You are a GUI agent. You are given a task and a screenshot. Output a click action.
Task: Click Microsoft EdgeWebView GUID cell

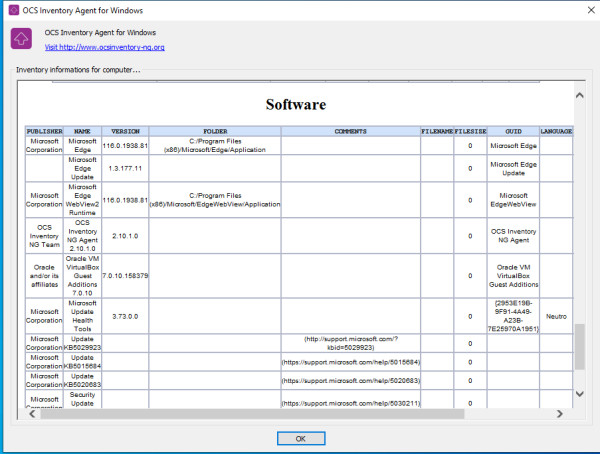(x=513, y=200)
